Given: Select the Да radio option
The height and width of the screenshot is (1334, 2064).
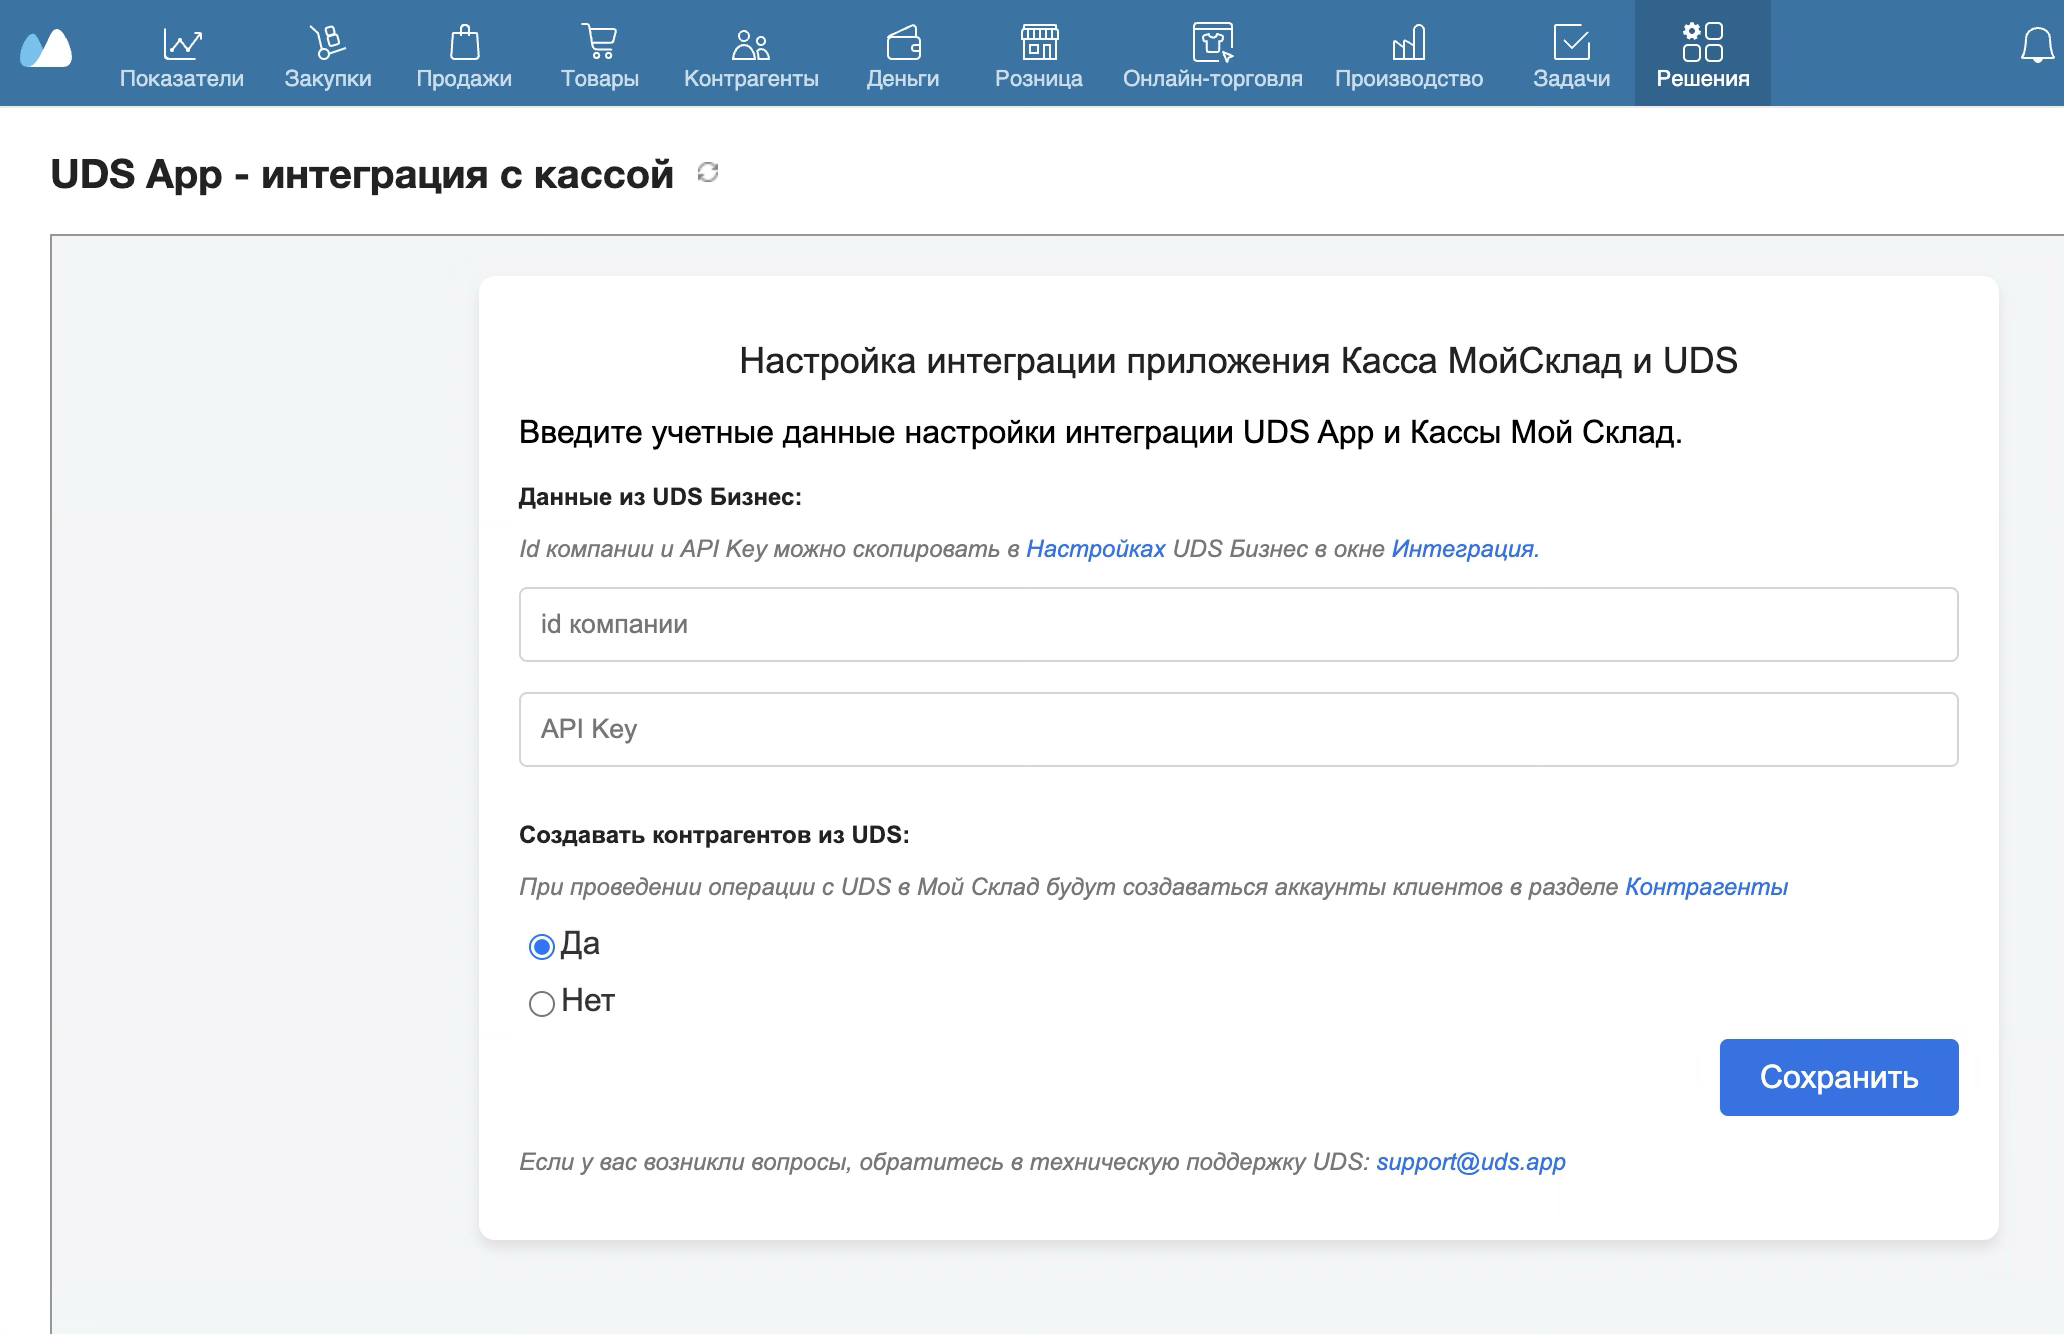Looking at the screenshot, I should [x=542, y=947].
